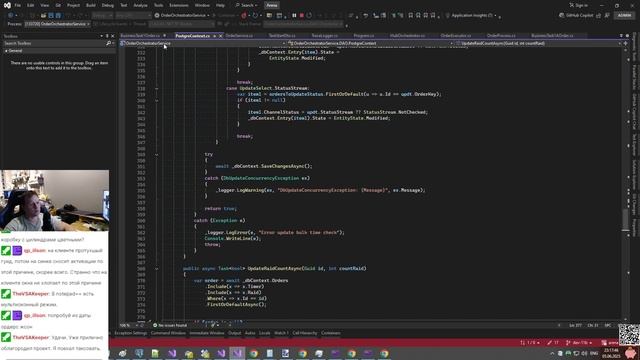Open the OrderOrchestratorService project navigation dropdown

[203, 43]
